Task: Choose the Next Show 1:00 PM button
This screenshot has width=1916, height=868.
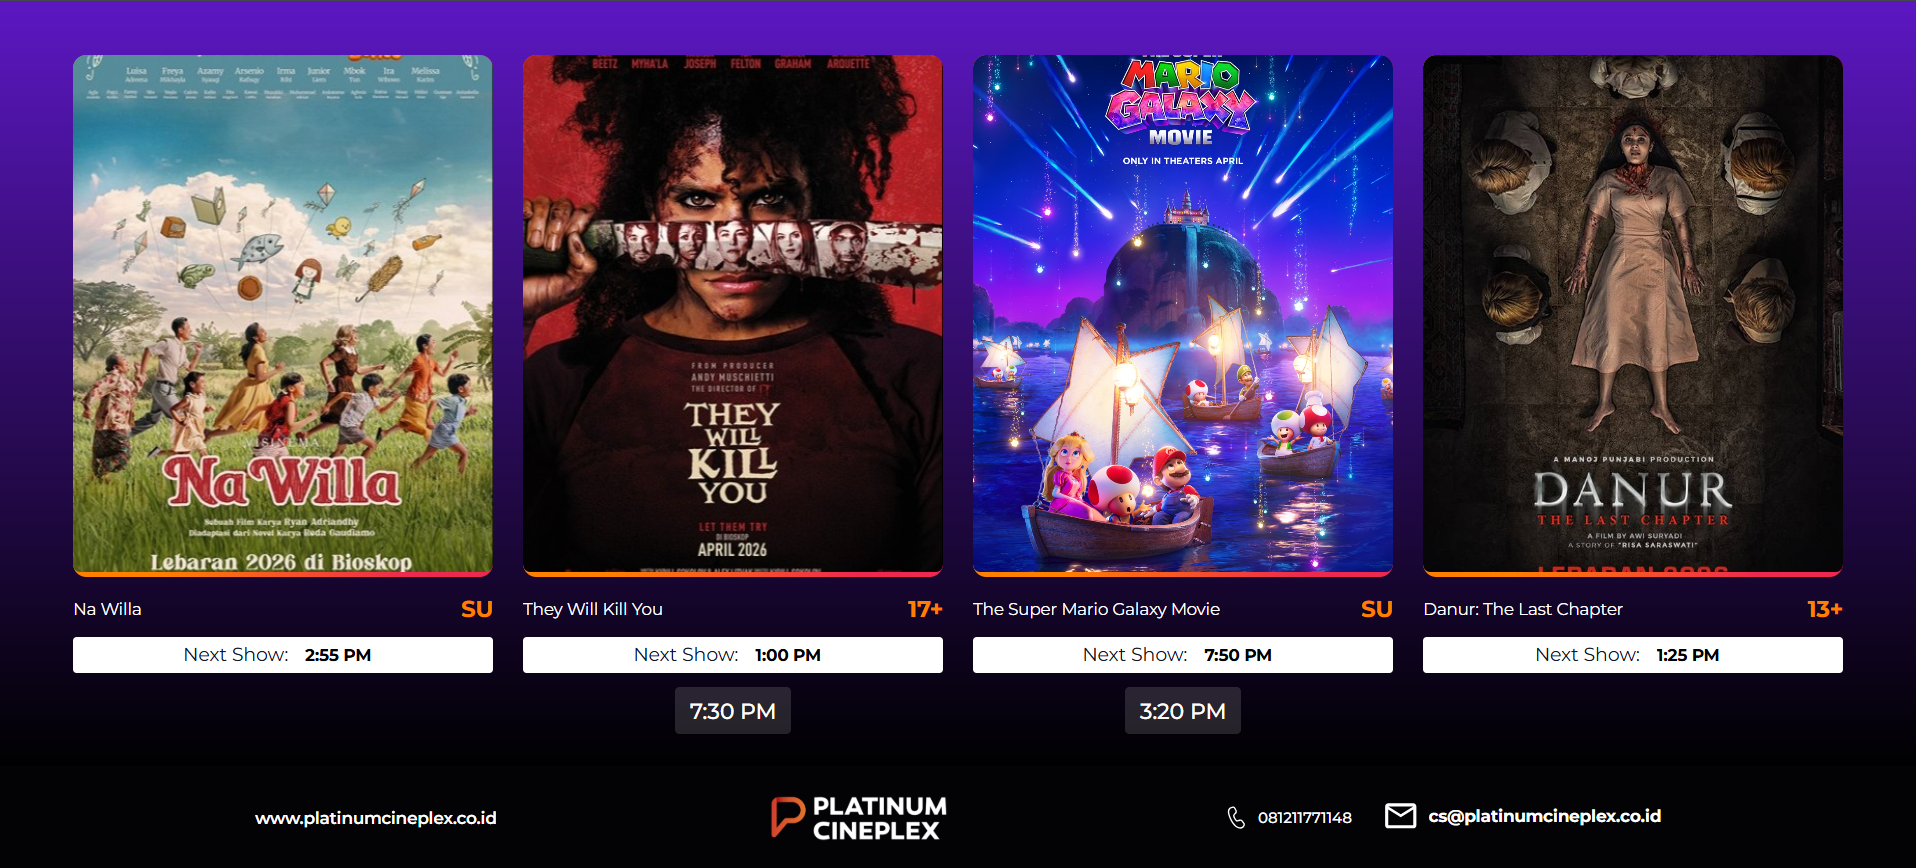Action: pos(733,655)
